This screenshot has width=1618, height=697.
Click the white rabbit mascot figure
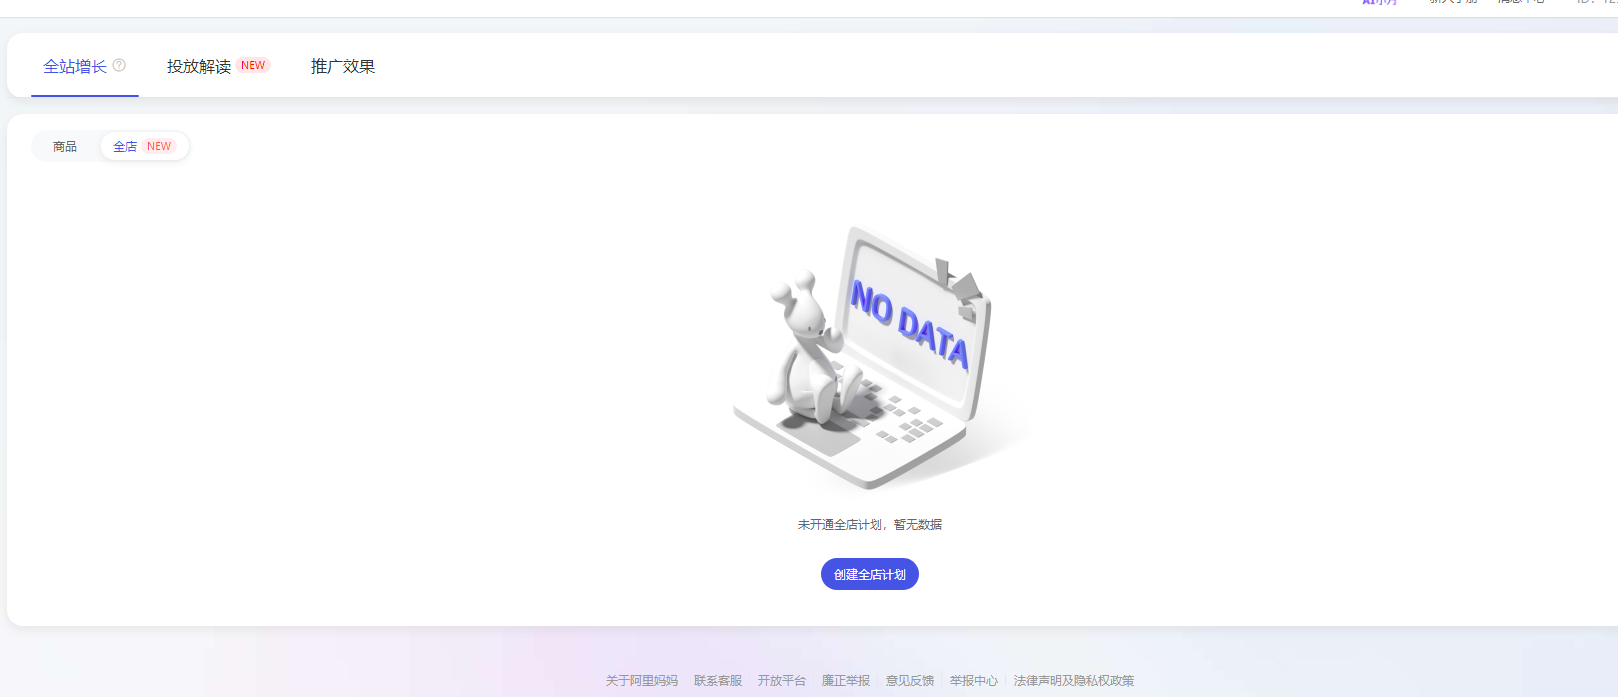coord(805,350)
